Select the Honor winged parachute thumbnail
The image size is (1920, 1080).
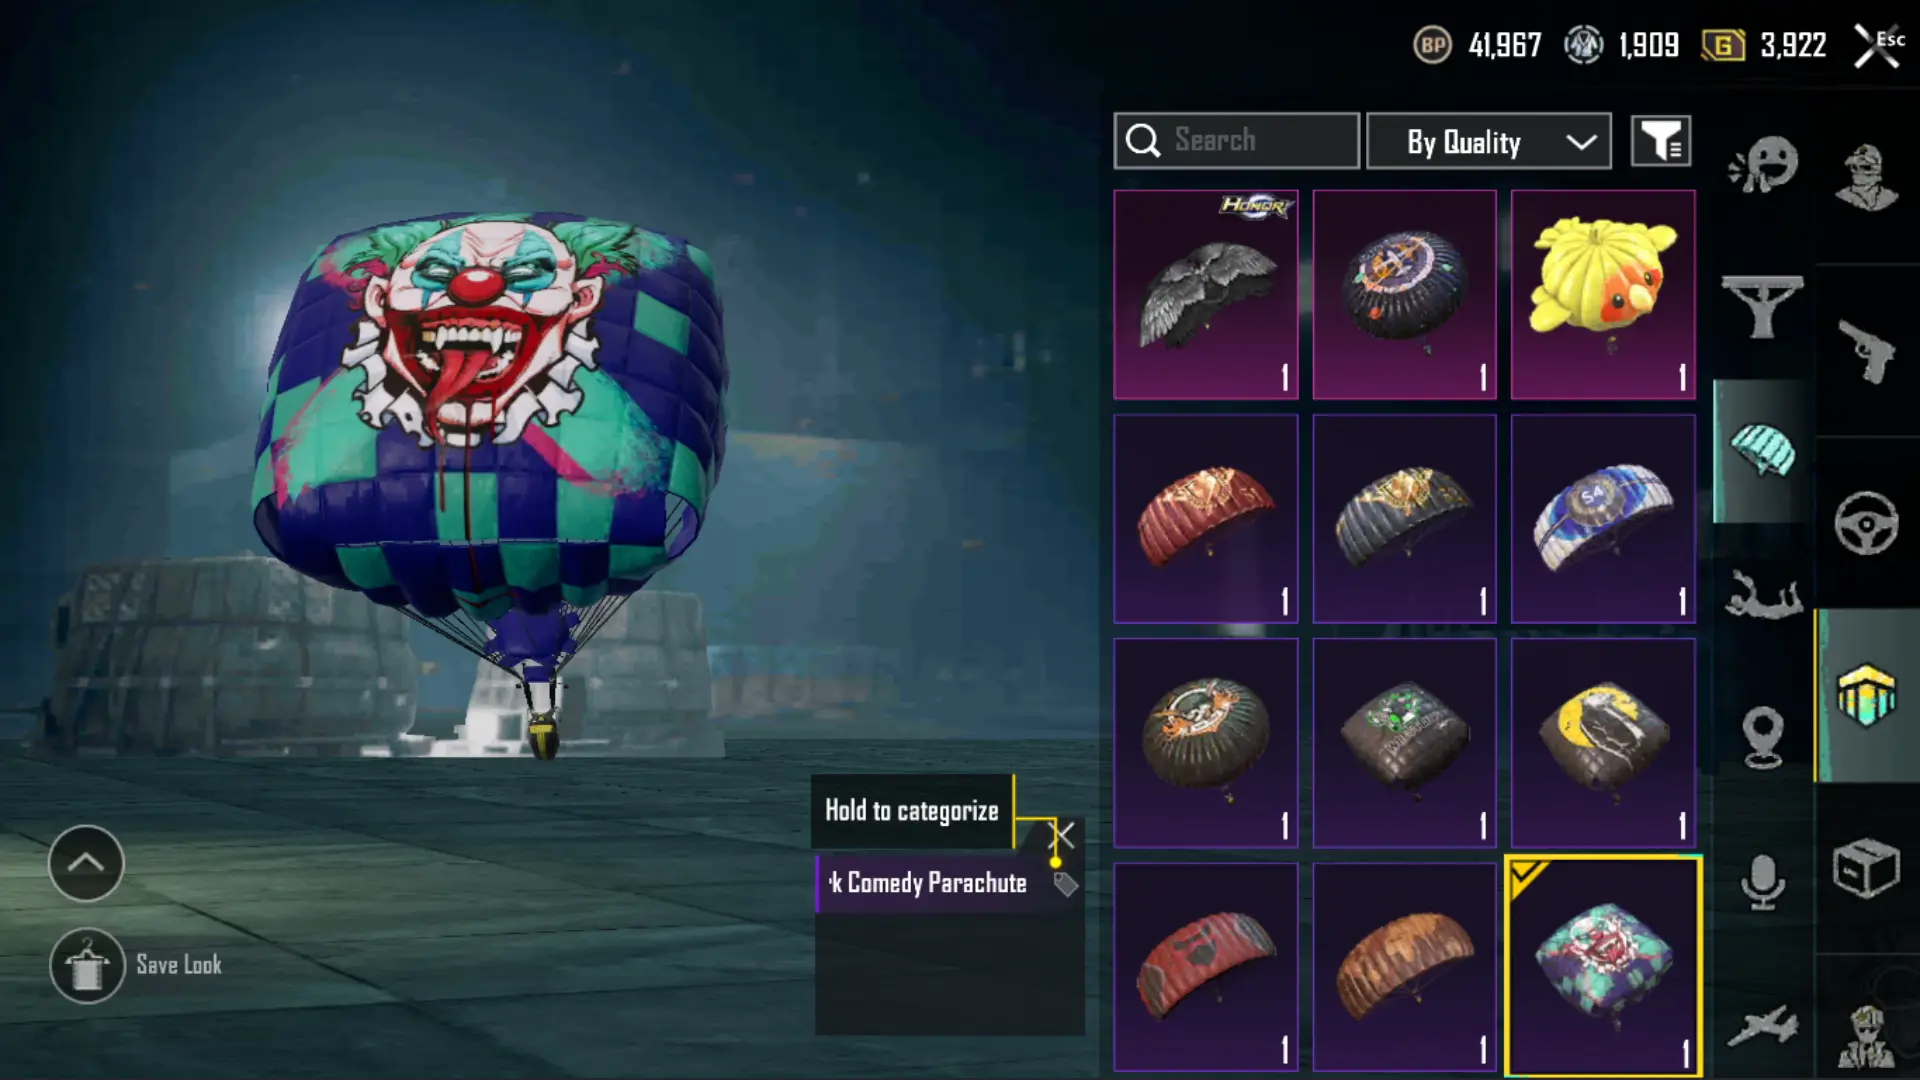pos(1206,295)
